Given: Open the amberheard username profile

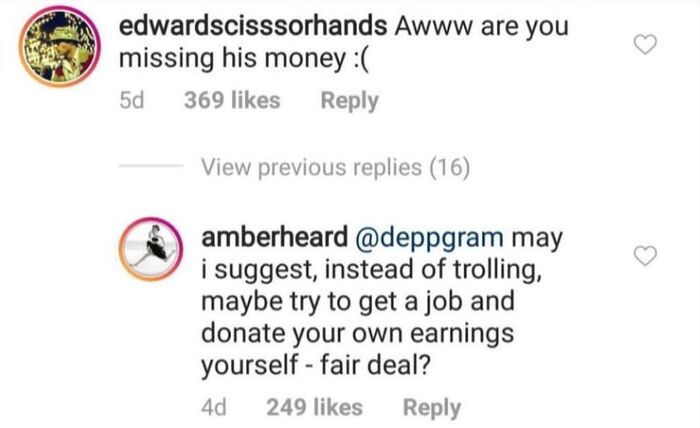Looking at the screenshot, I should [274, 237].
